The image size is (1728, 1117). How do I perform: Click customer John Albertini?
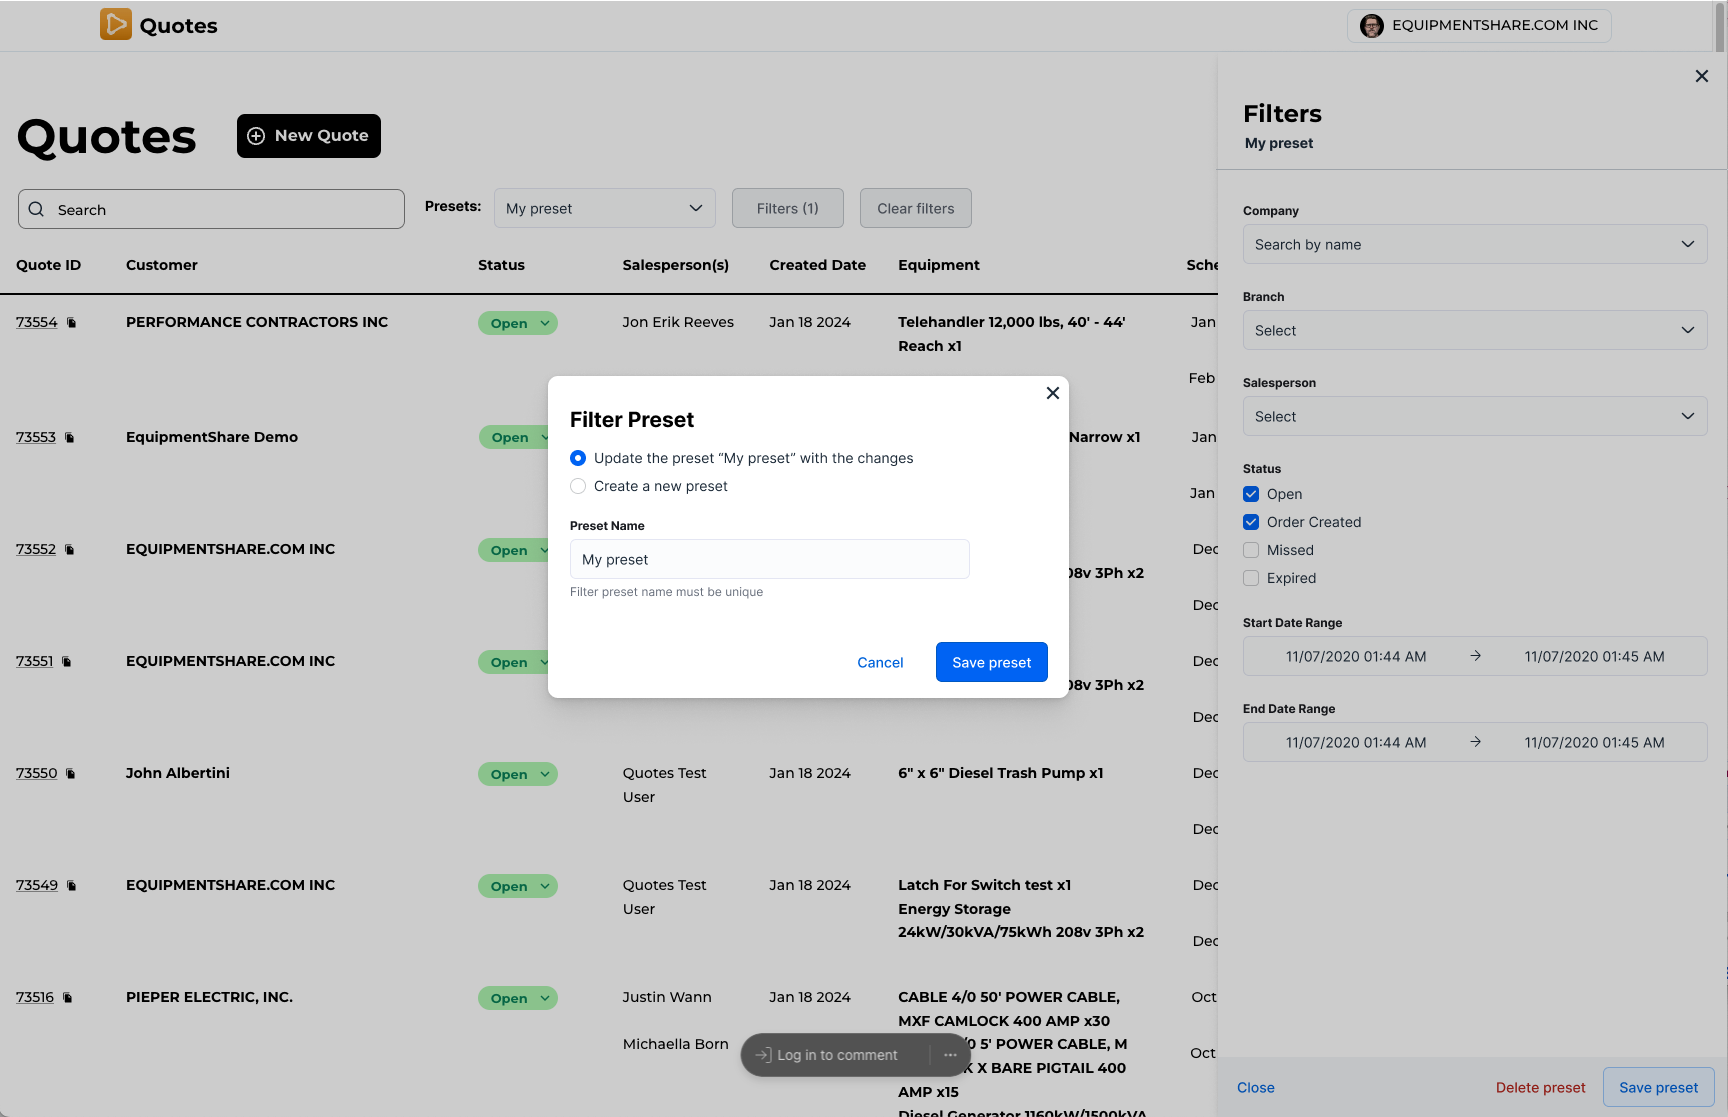178,773
